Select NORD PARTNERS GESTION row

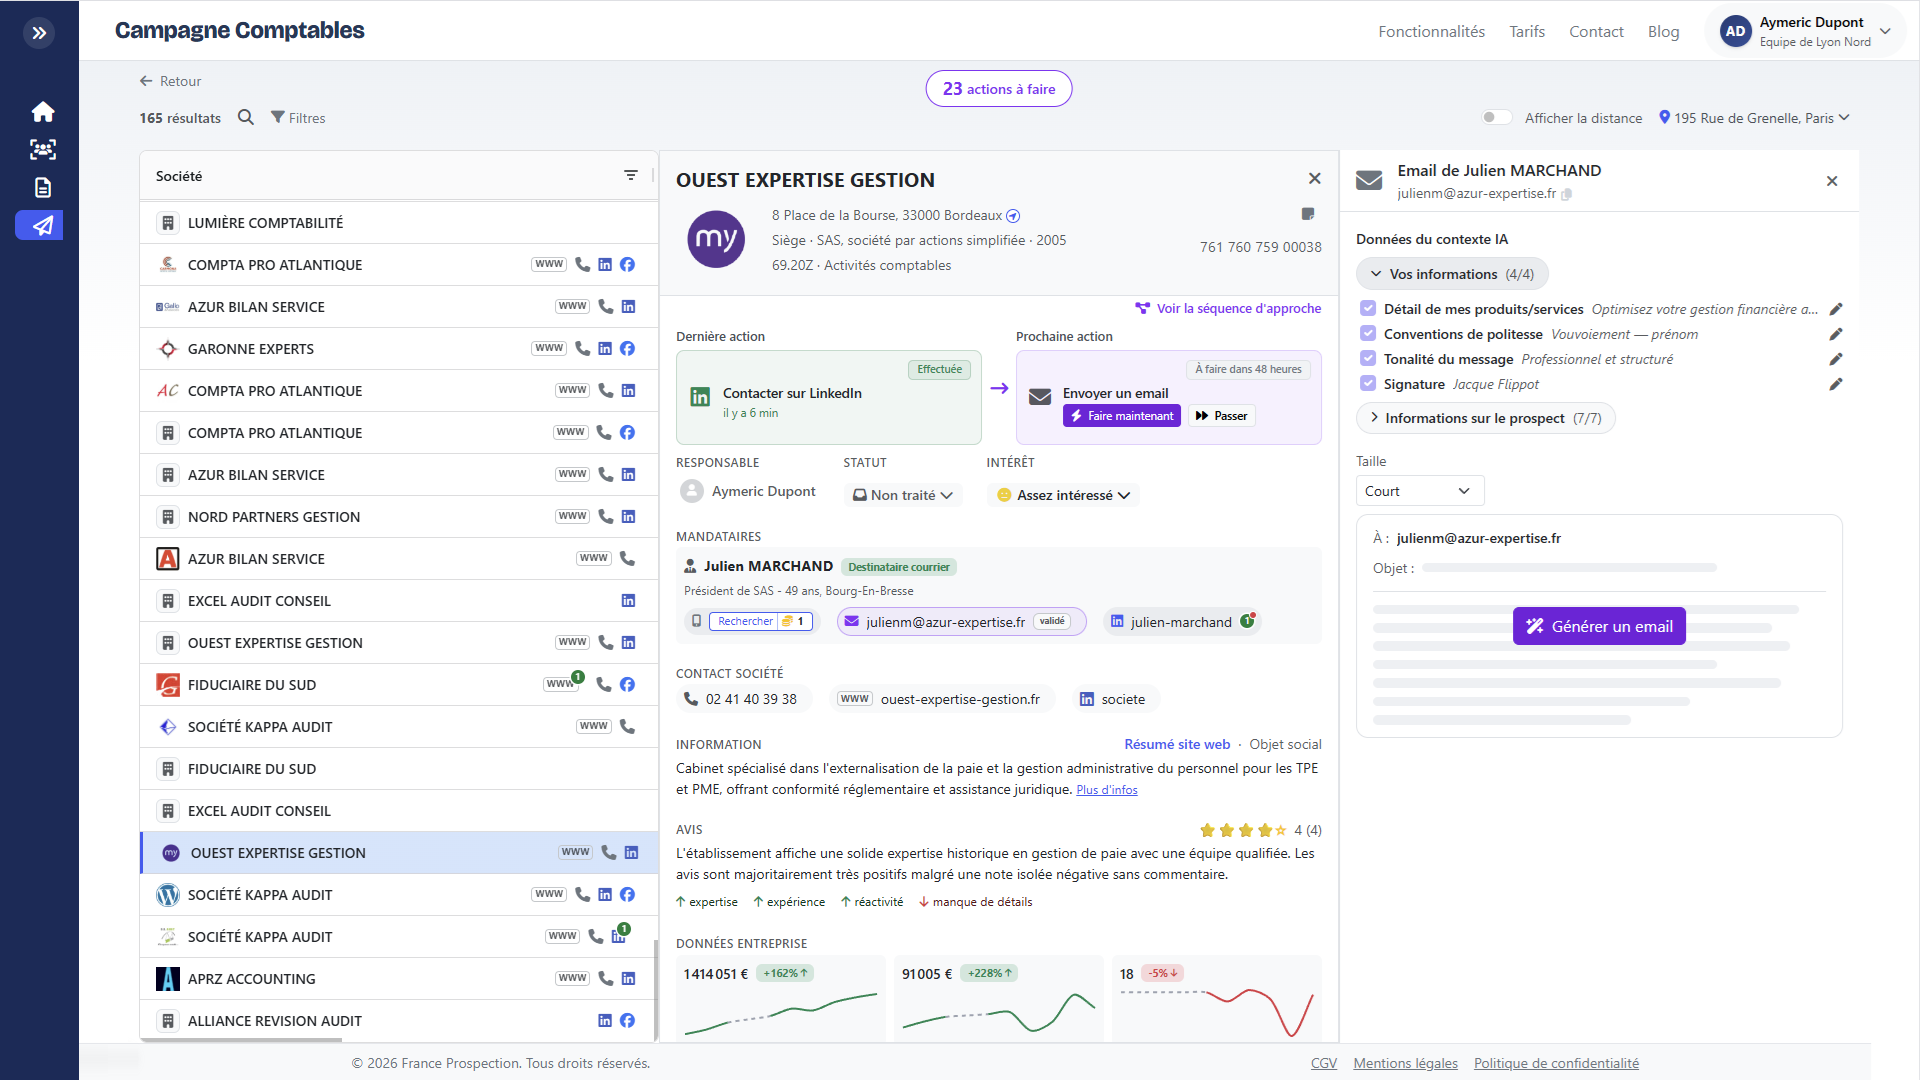399,516
